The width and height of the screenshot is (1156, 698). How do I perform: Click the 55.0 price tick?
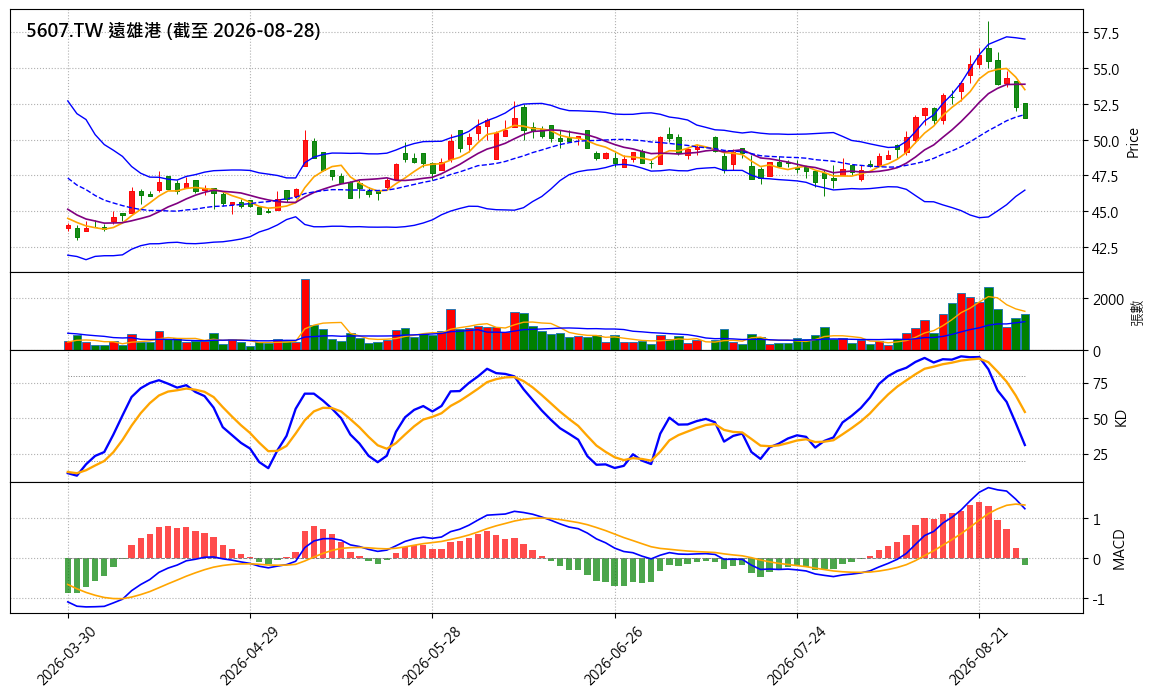(x=1107, y=70)
